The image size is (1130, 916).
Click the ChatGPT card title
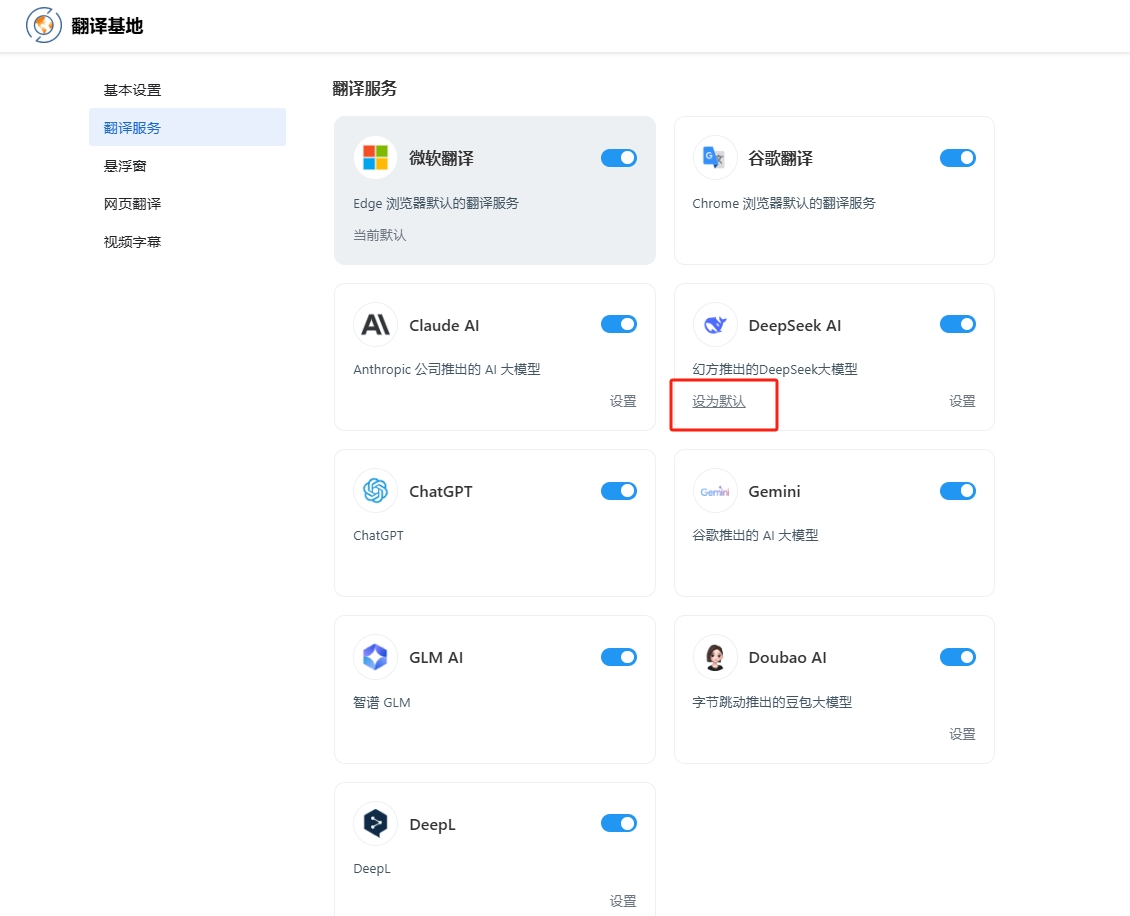[x=441, y=492]
